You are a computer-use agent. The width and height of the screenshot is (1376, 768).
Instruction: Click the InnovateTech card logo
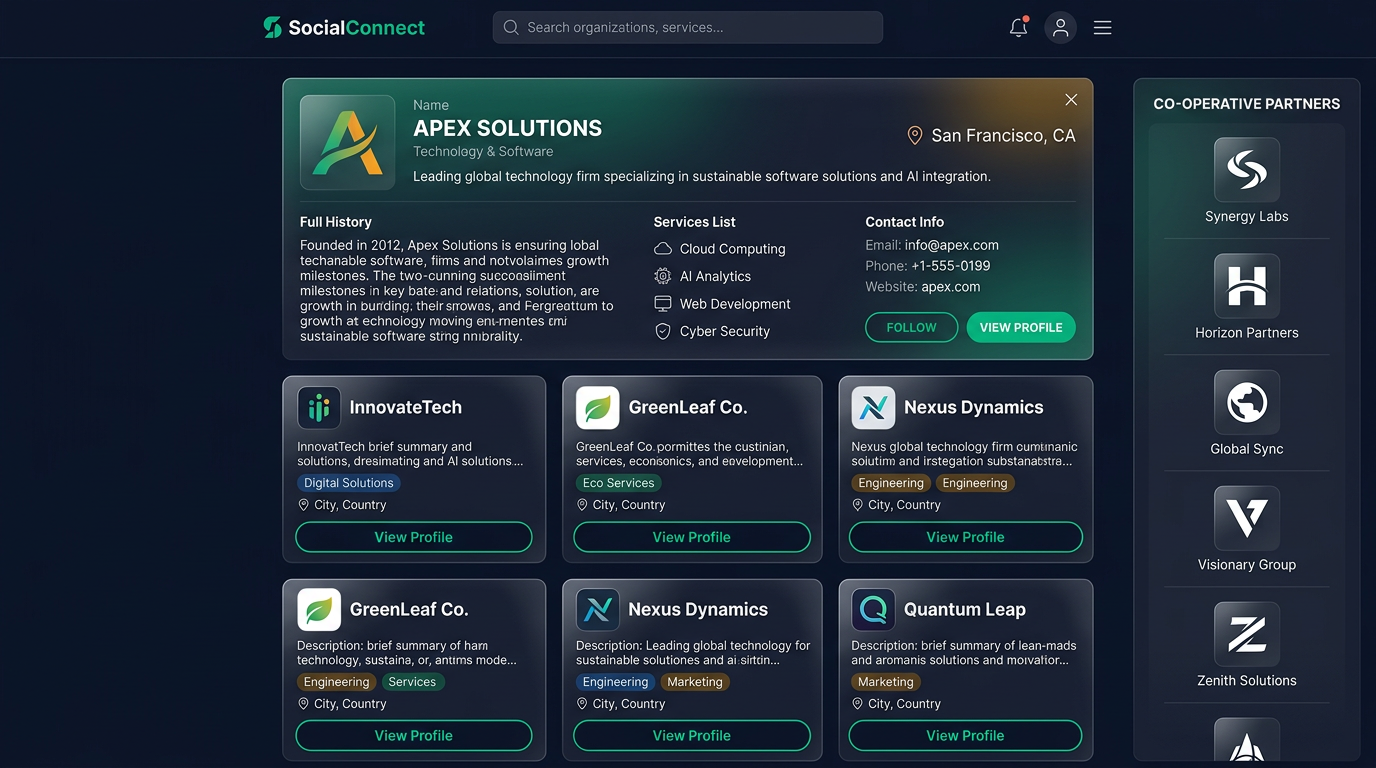(319, 408)
